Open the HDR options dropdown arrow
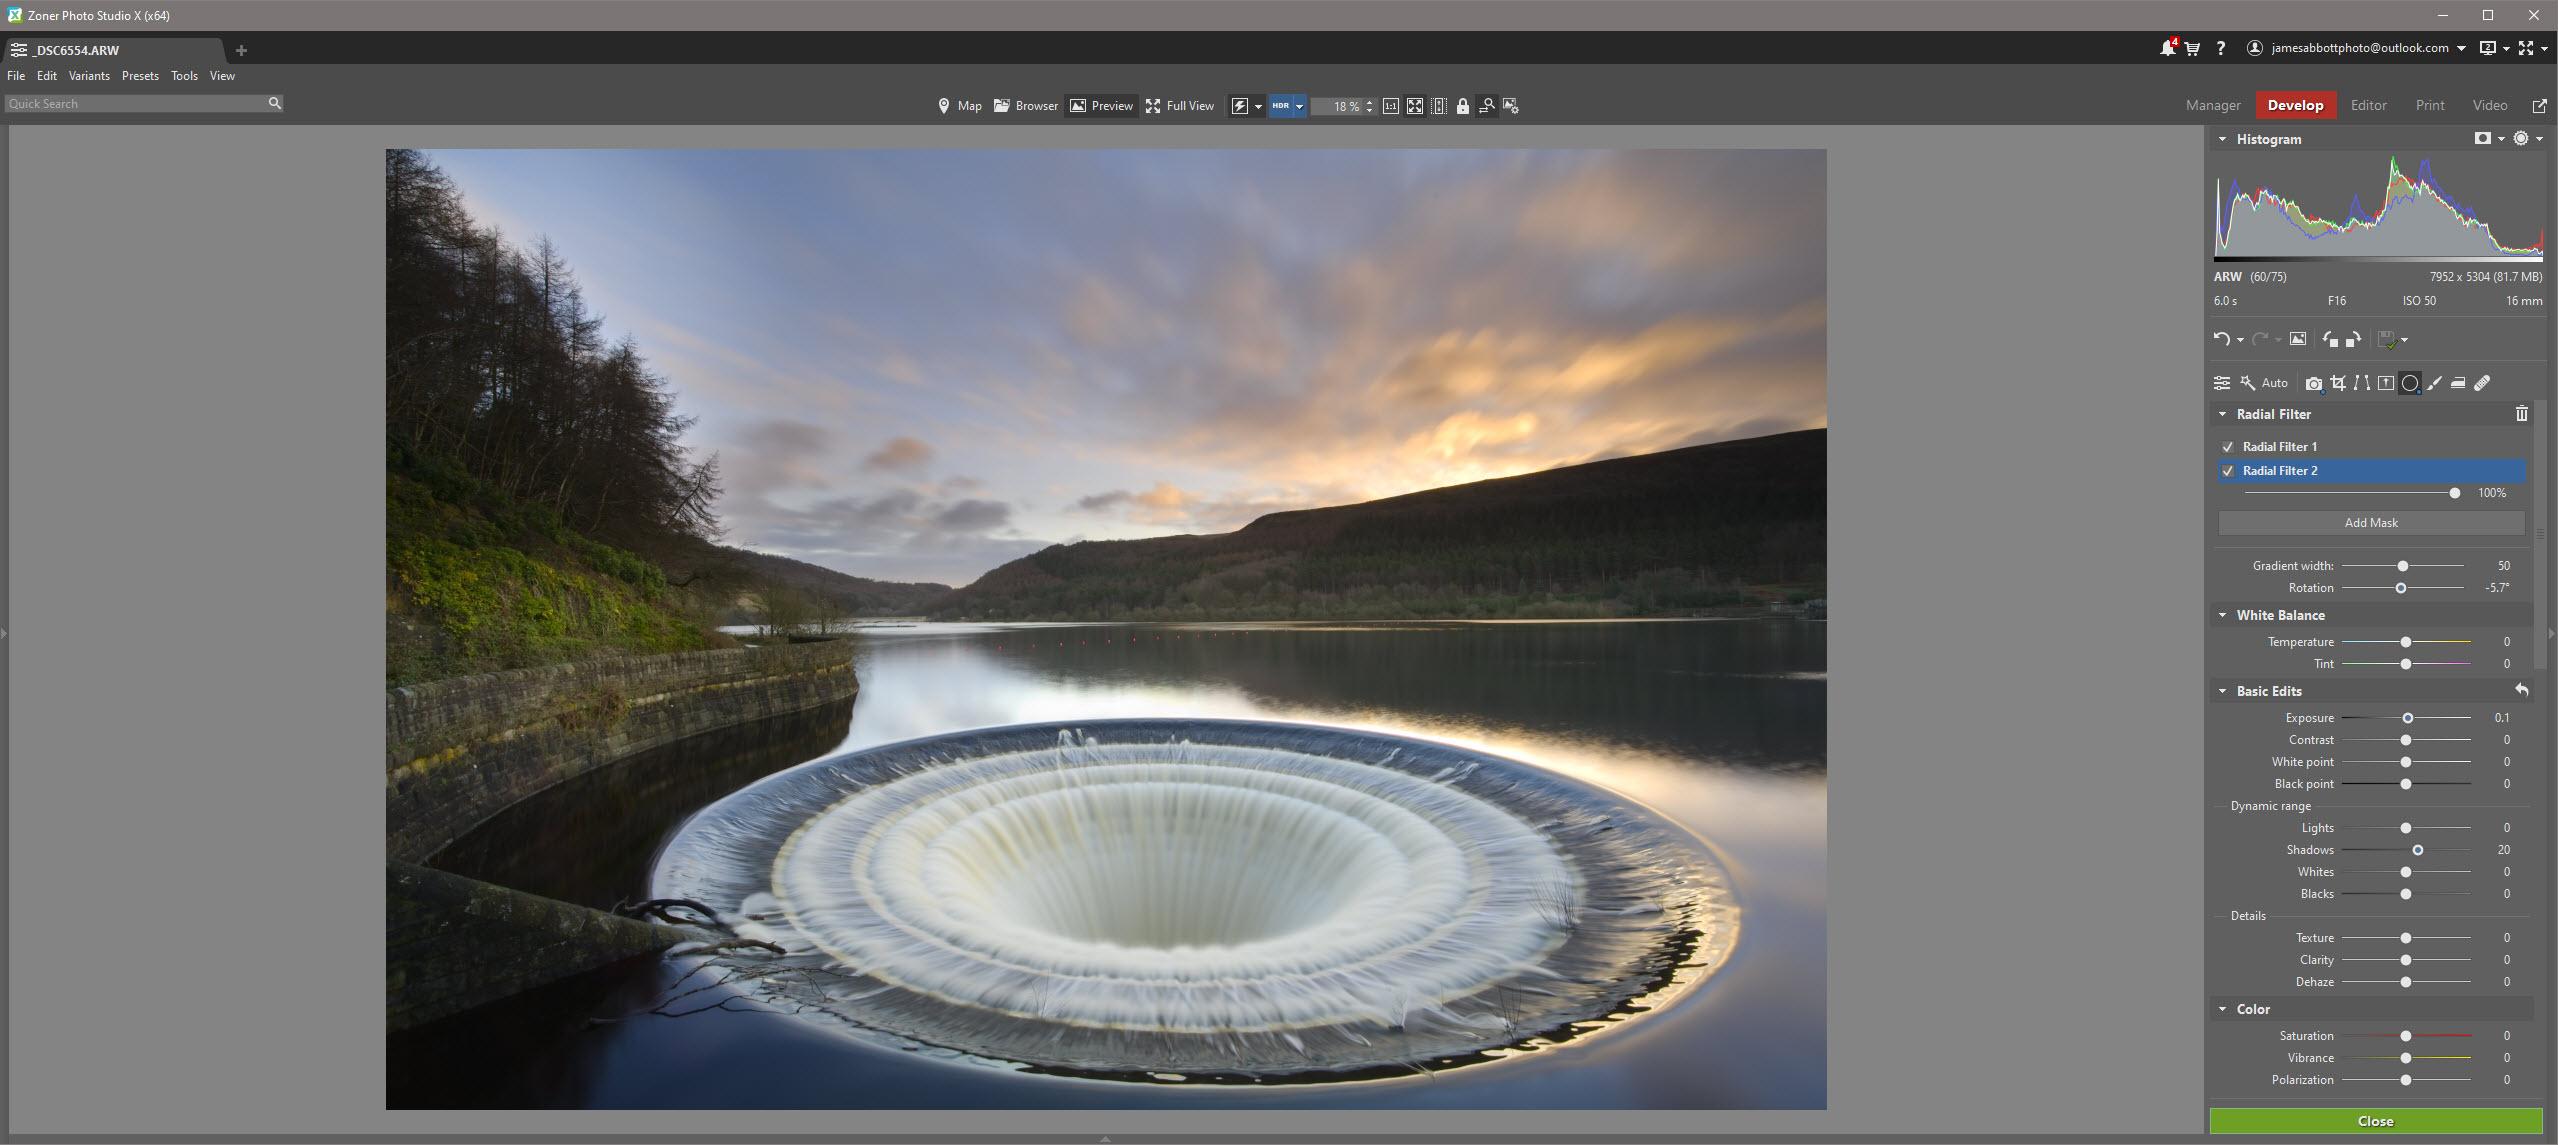The width and height of the screenshot is (2558, 1145). [x=1300, y=106]
